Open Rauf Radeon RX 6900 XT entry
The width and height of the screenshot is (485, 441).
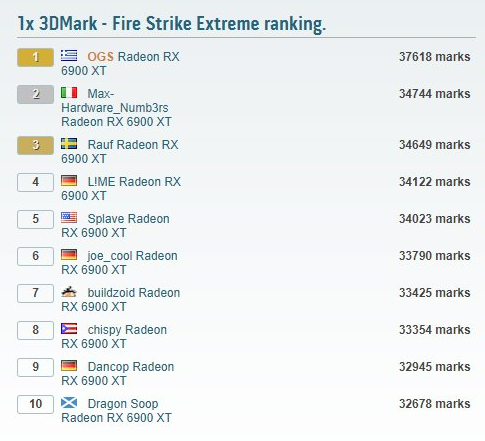click(120, 152)
